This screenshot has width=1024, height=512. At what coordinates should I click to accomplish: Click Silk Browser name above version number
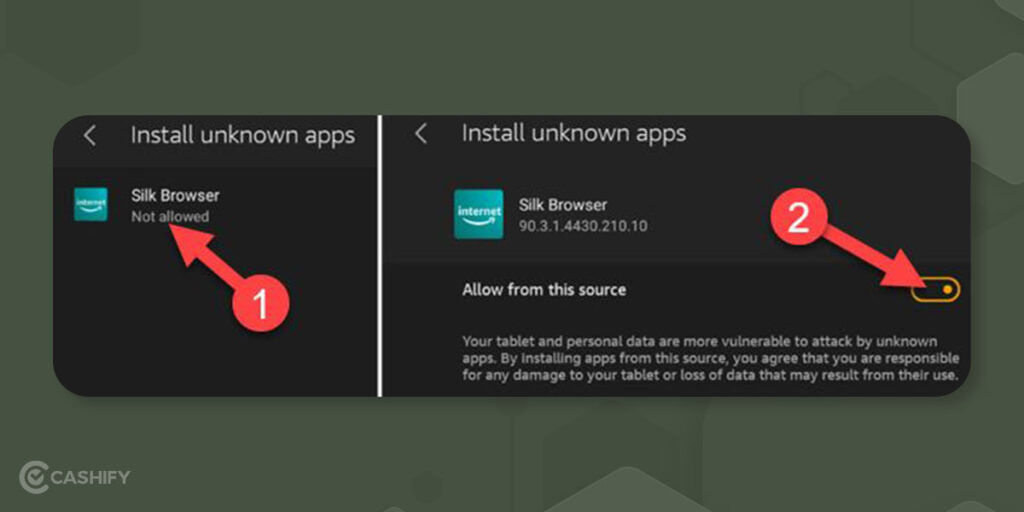(x=563, y=205)
